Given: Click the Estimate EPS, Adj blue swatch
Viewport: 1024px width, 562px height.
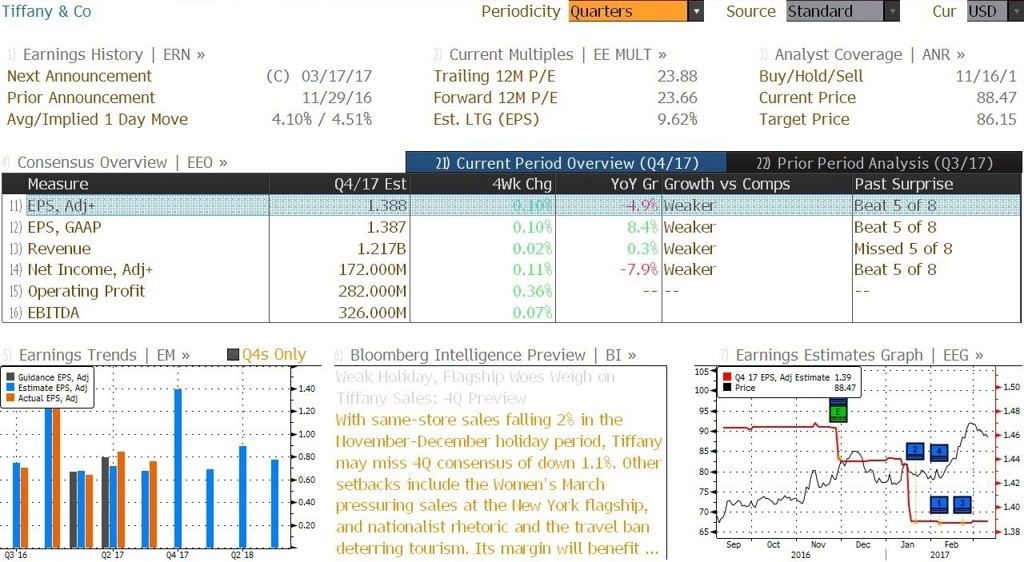Looking at the screenshot, I should [x=10, y=388].
